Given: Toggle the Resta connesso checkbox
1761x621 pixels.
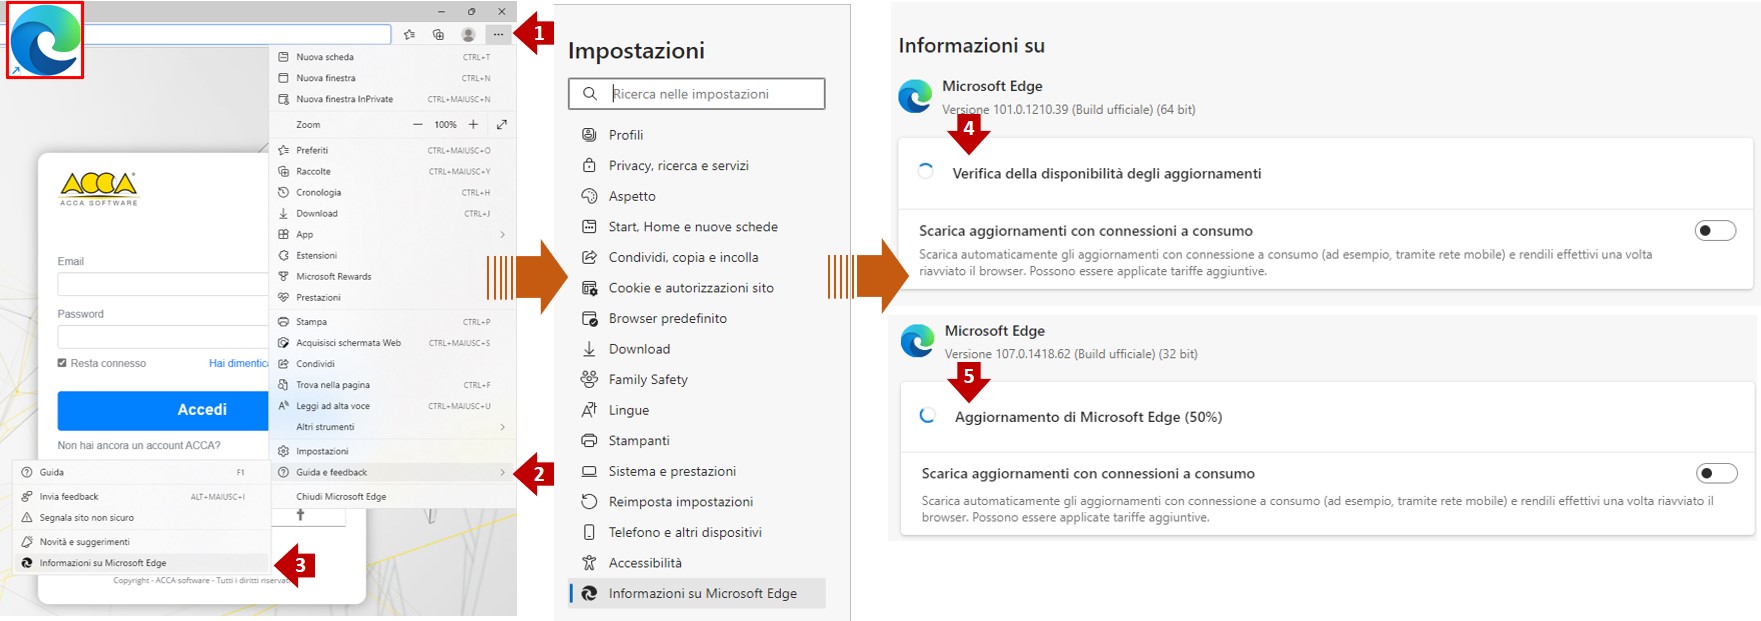Looking at the screenshot, I should coord(62,363).
